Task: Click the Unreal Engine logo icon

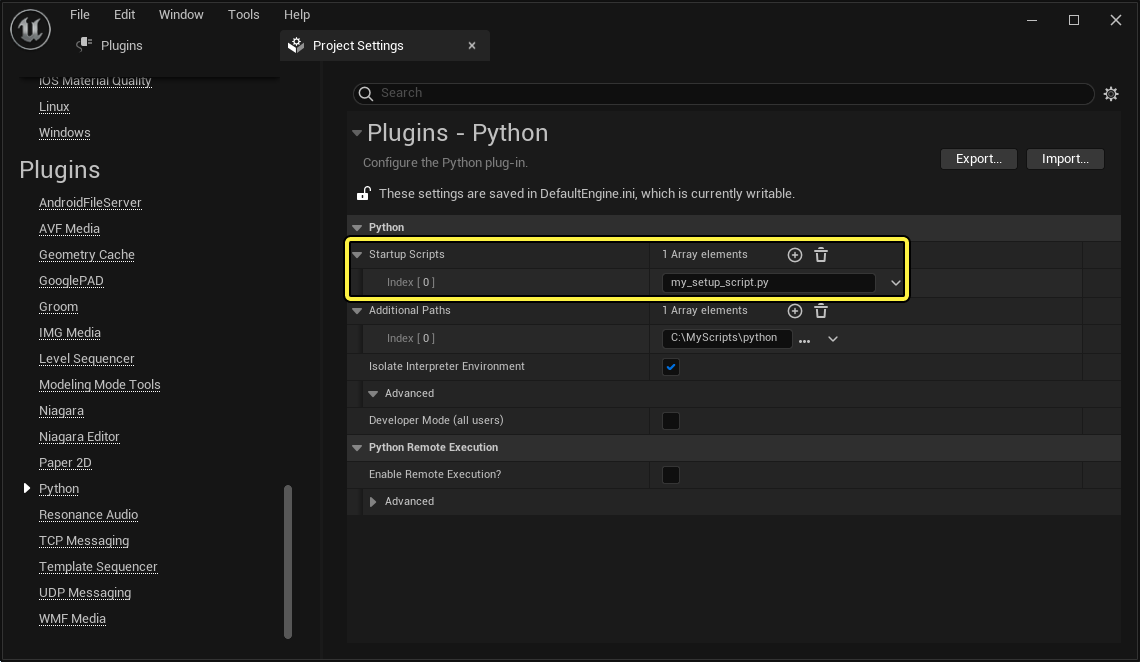Action: (30, 29)
